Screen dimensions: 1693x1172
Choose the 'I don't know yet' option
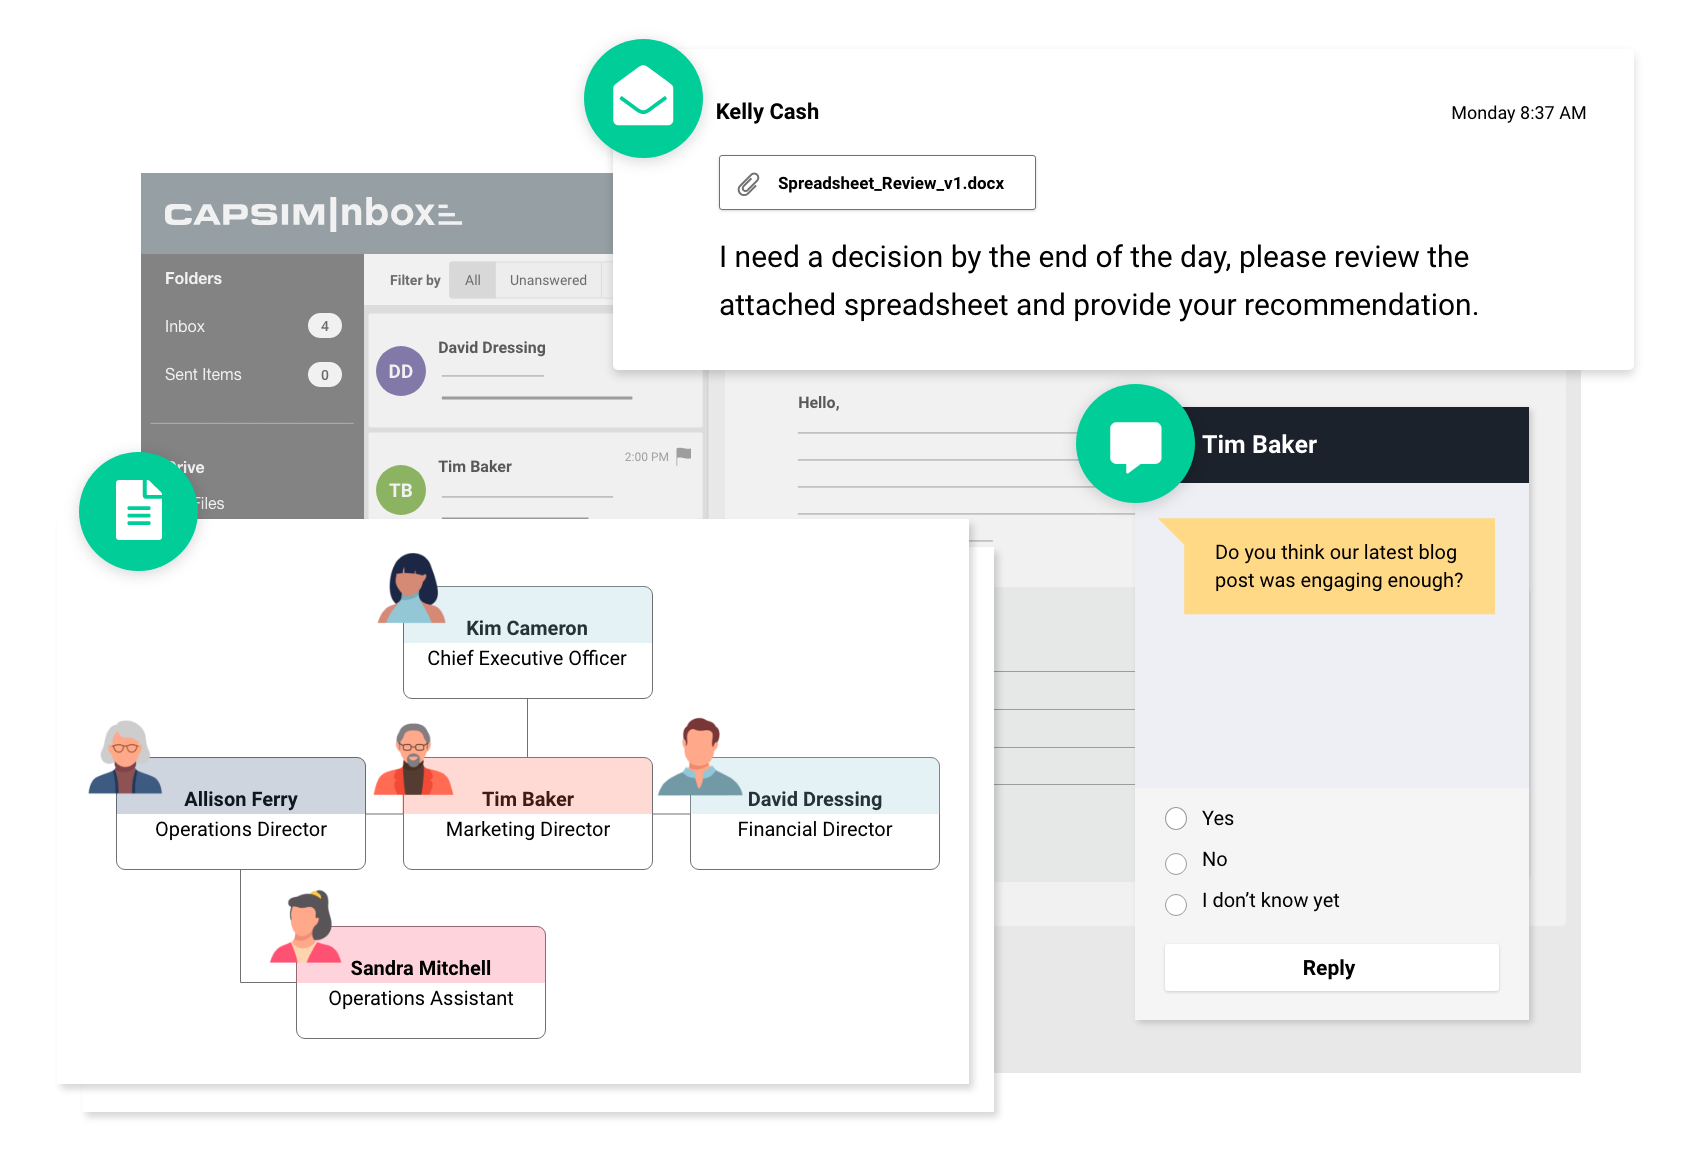point(1176,904)
